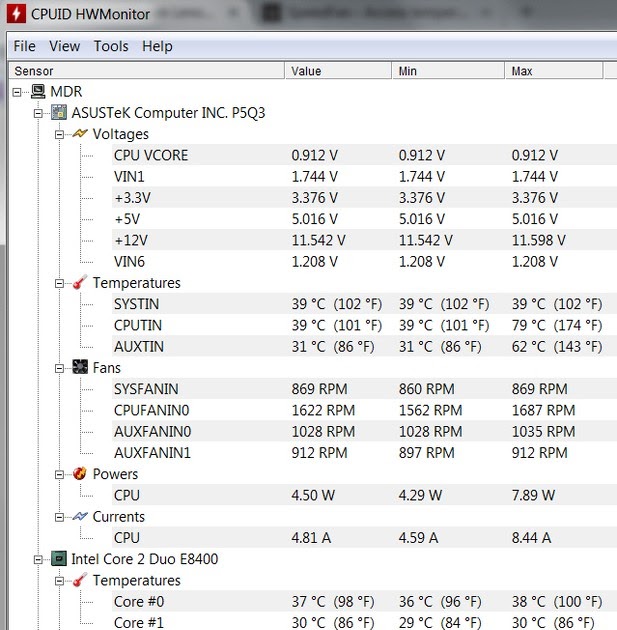Screen dimensions: 617x630
Task: Click the 62 °C max value for AUXTIN
Action: pyautogui.click(x=557, y=346)
